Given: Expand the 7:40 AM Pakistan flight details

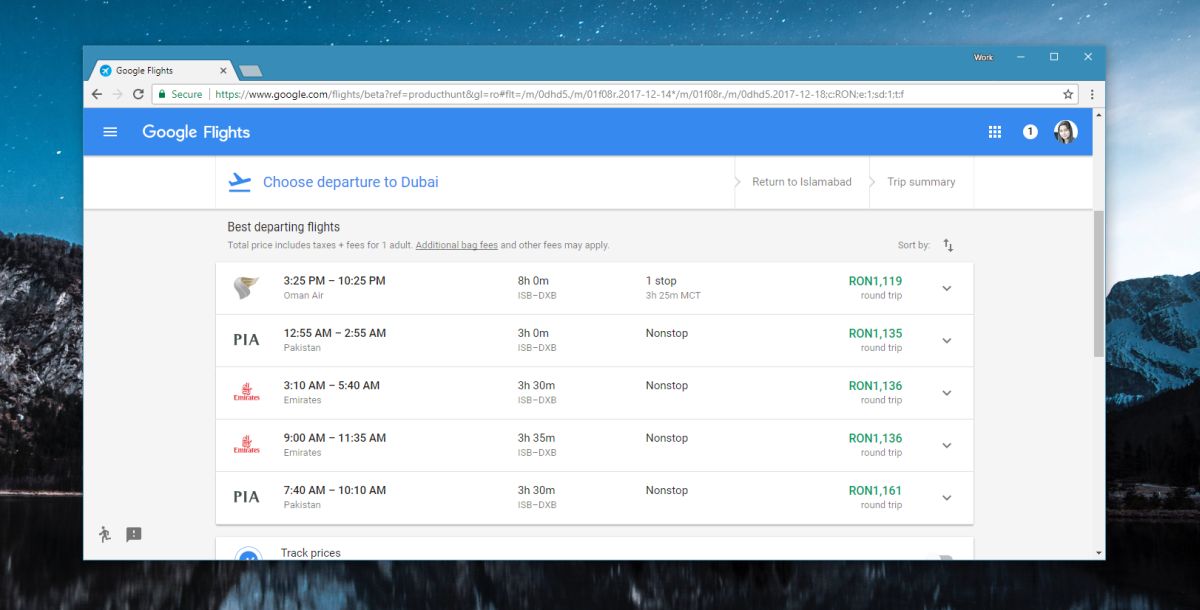Looking at the screenshot, I should tap(947, 498).
